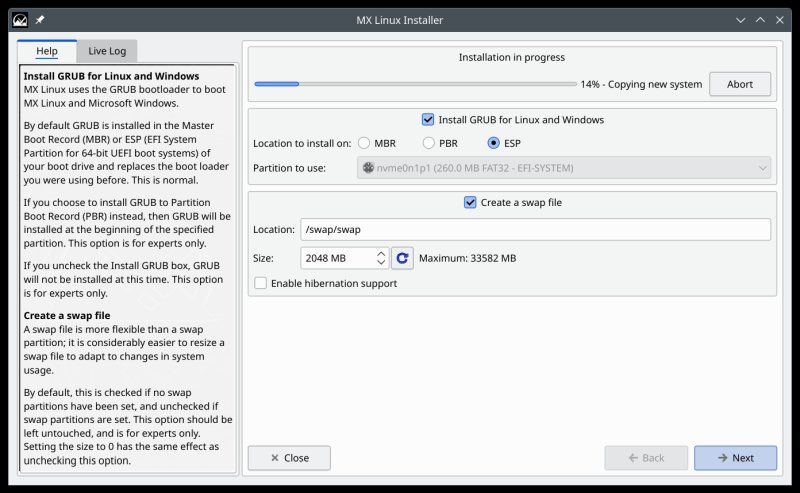Image resolution: width=800 pixels, height=493 pixels.
Task: Close the installer window via title bar X
Action: tap(780, 20)
